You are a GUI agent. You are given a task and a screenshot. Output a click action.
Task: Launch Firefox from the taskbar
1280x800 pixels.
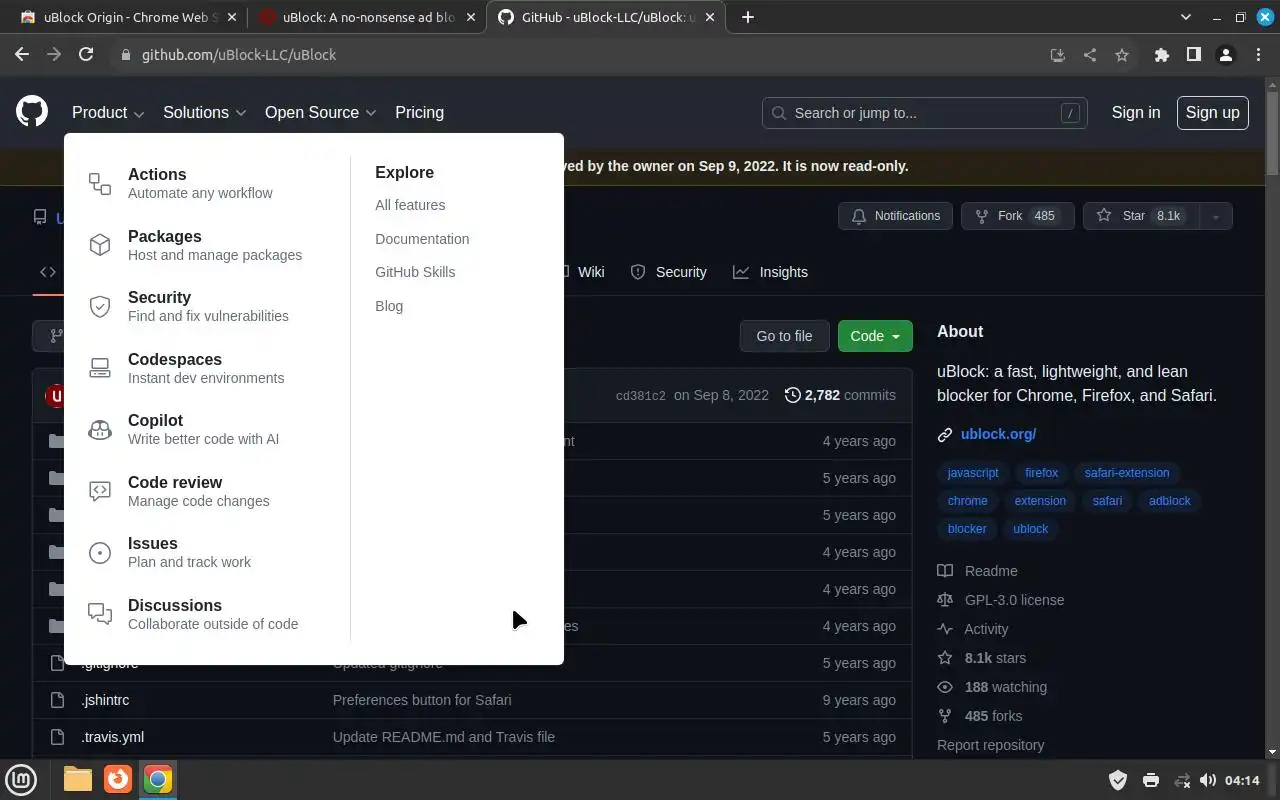(118, 779)
